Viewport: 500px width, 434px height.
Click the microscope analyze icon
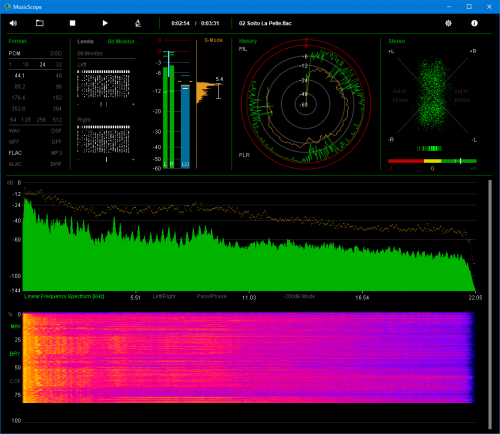[138, 23]
